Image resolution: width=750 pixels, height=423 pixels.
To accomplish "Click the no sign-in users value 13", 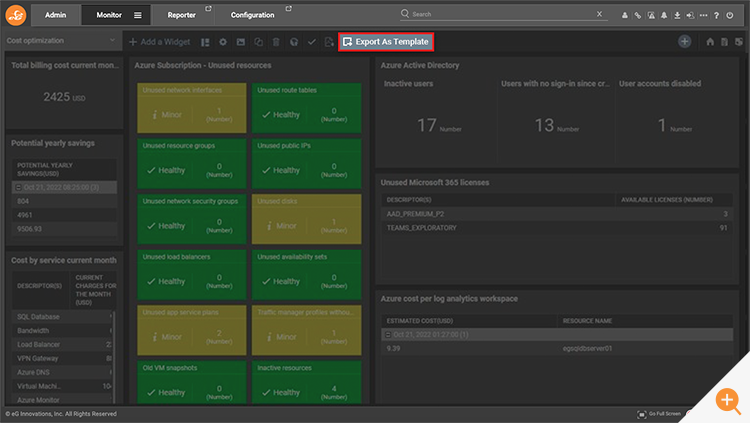I will [544, 125].
